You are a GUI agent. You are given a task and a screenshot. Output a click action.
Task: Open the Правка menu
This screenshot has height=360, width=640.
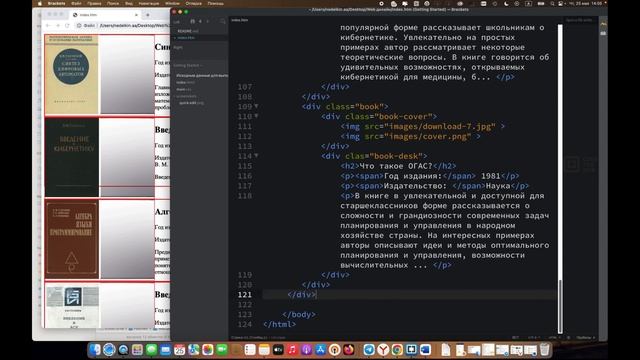pyautogui.click(x=94, y=3)
